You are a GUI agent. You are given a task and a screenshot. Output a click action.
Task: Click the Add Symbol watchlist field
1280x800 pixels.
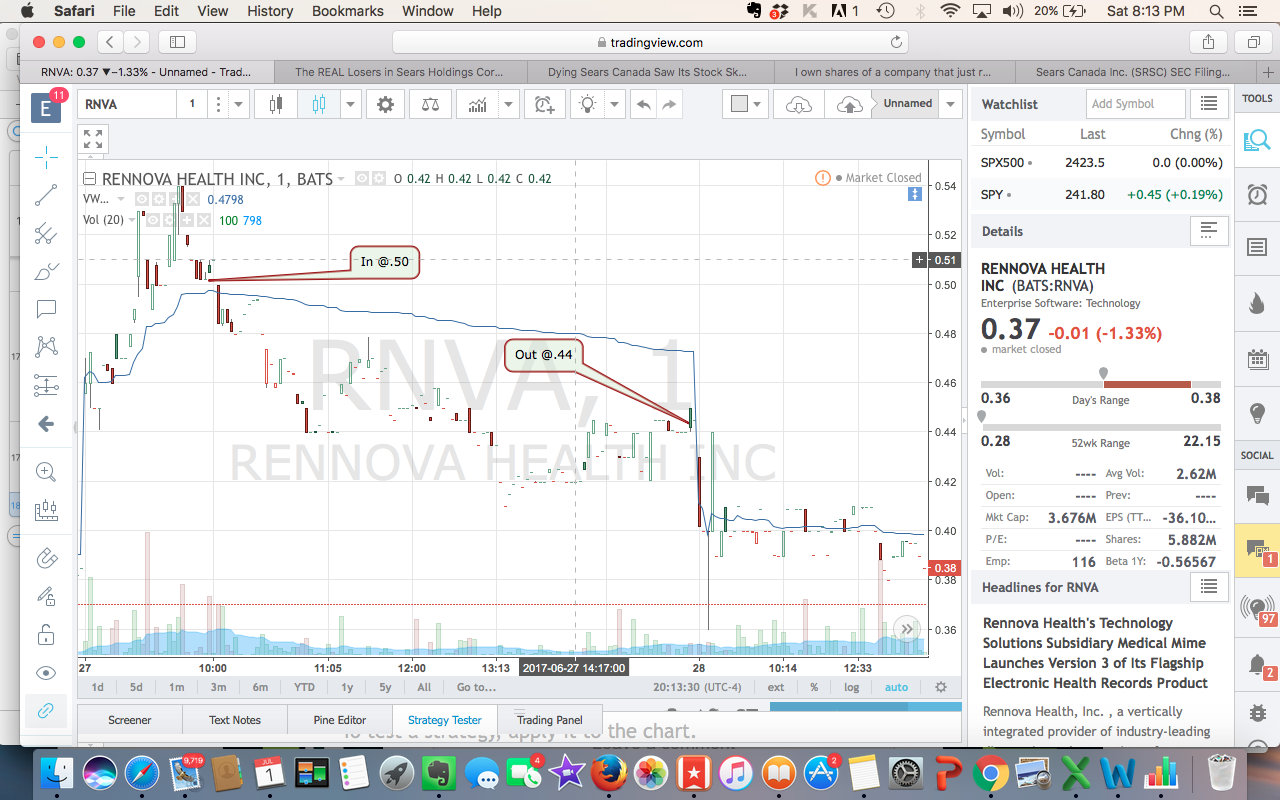pyautogui.click(x=1135, y=104)
